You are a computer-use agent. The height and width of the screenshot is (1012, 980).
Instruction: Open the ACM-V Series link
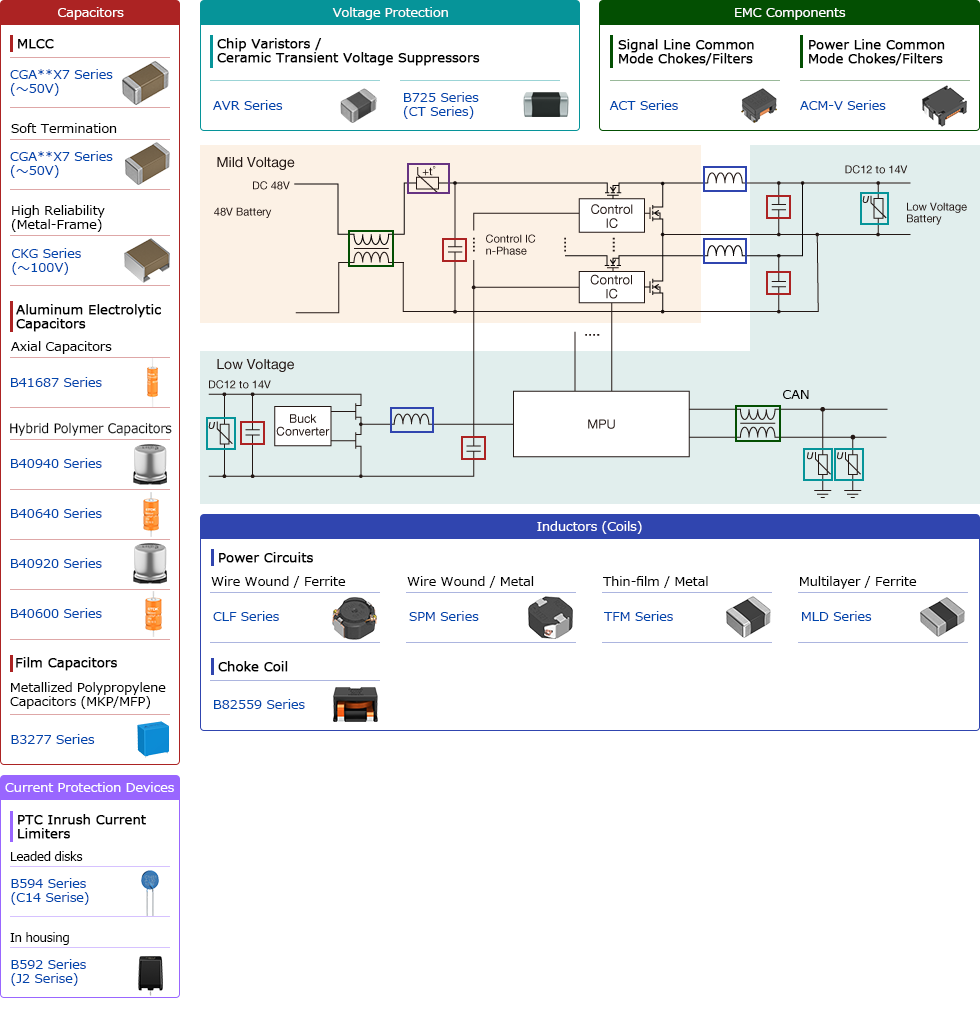point(843,105)
